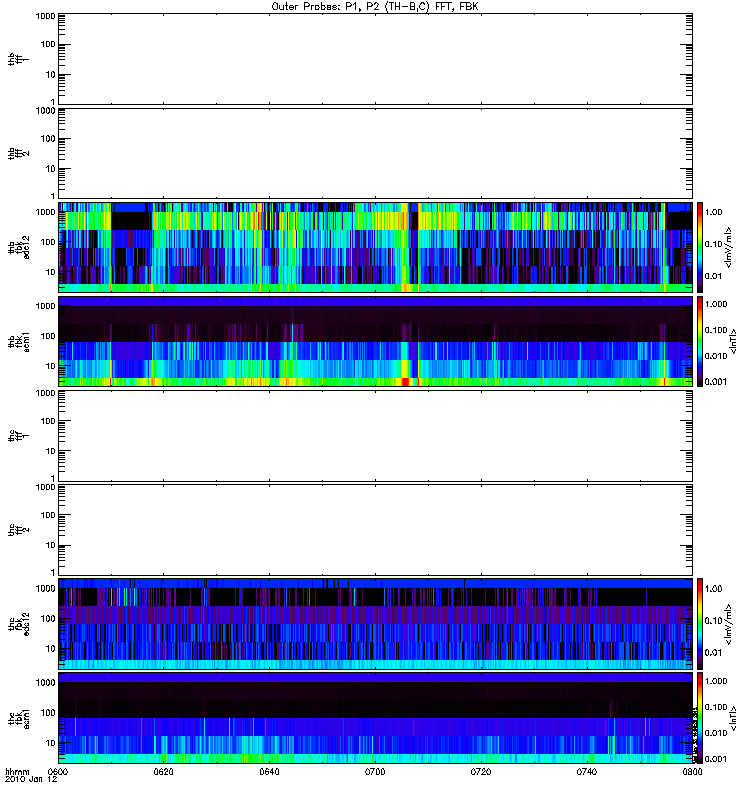The width and height of the screenshot is (750, 800).
Task: Click the thc fbk scm1 spectrogram panel
Action: pos(376,718)
